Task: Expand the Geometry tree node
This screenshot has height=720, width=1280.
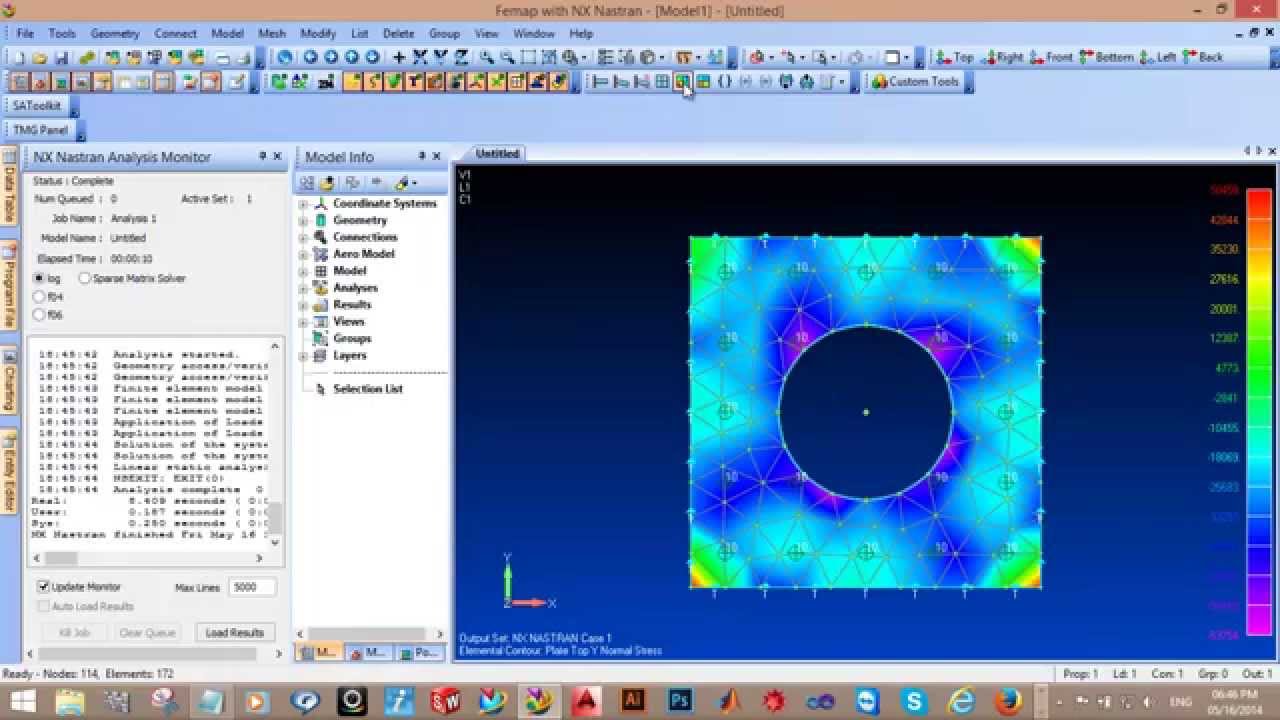Action: tap(303, 221)
